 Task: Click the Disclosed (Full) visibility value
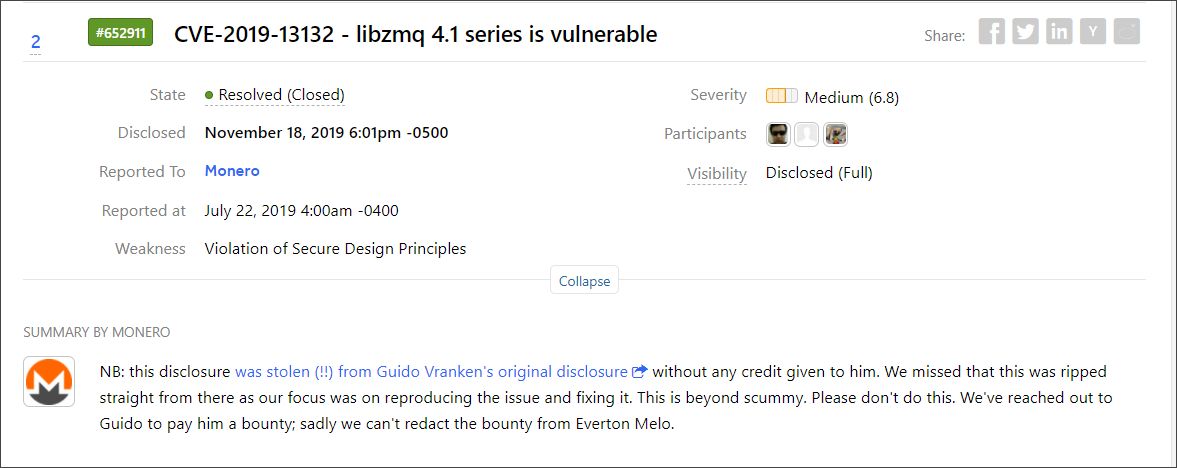coord(819,173)
